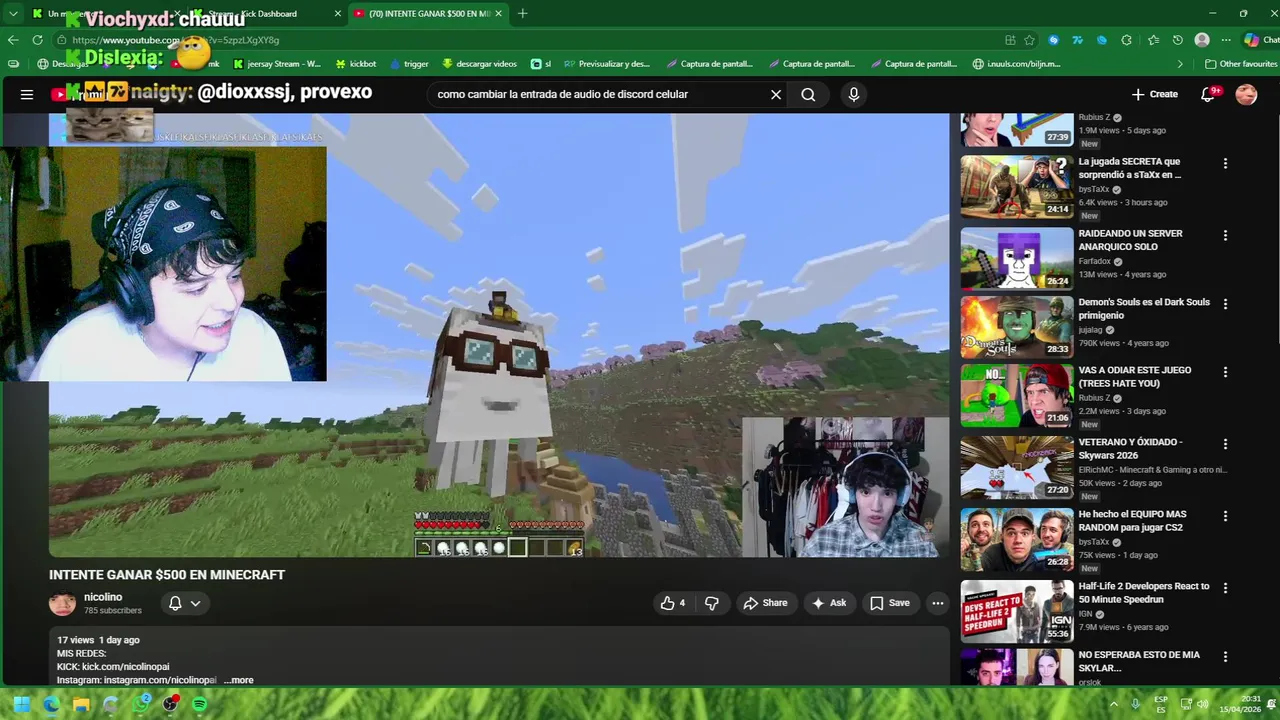Go back in browser history
Image resolution: width=1280 pixels, height=720 pixels.
(13, 40)
